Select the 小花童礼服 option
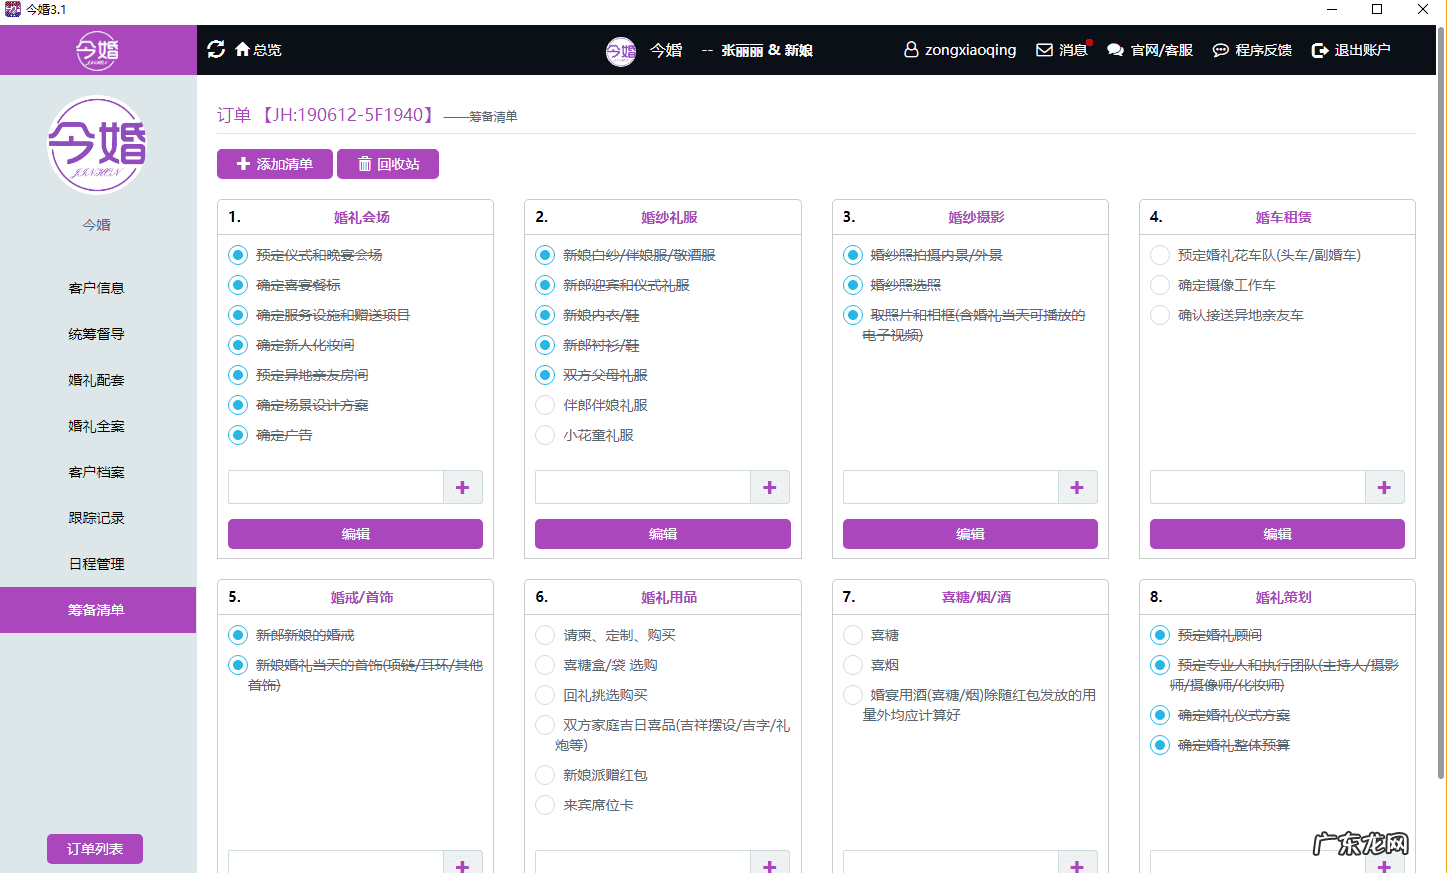 point(544,435)
